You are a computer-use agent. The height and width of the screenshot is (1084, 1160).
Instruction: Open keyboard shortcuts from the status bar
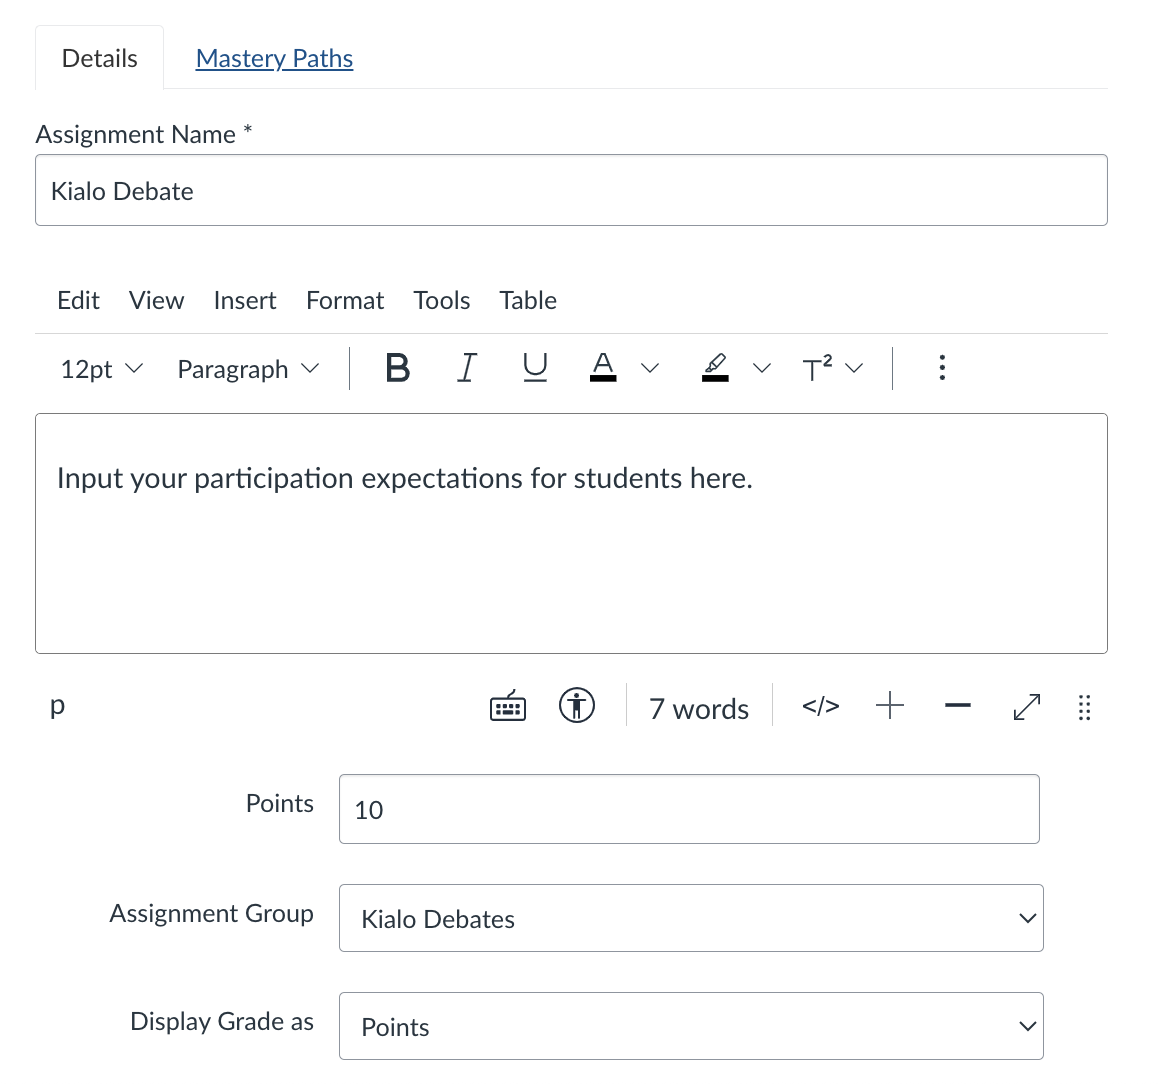coord(508,707)
